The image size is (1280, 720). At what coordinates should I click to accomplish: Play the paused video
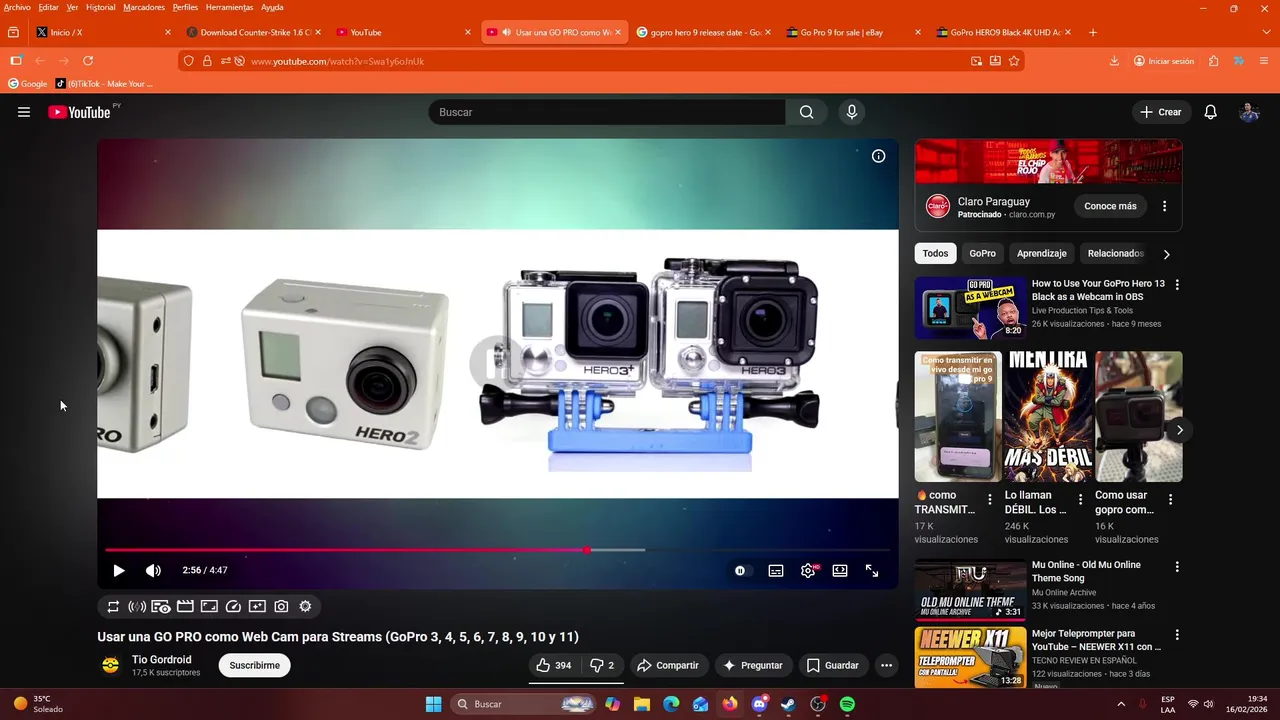pos(118,570)
